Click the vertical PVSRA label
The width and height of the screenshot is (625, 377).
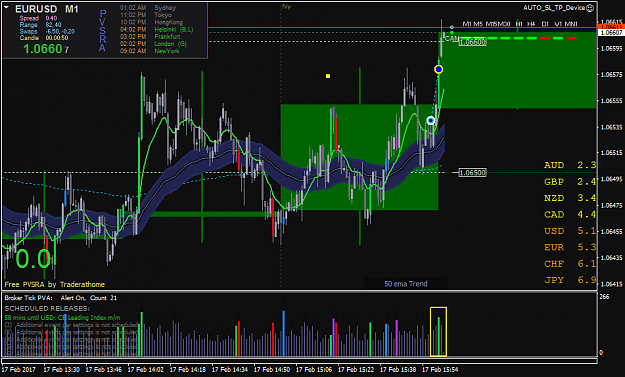pos(102,31)
